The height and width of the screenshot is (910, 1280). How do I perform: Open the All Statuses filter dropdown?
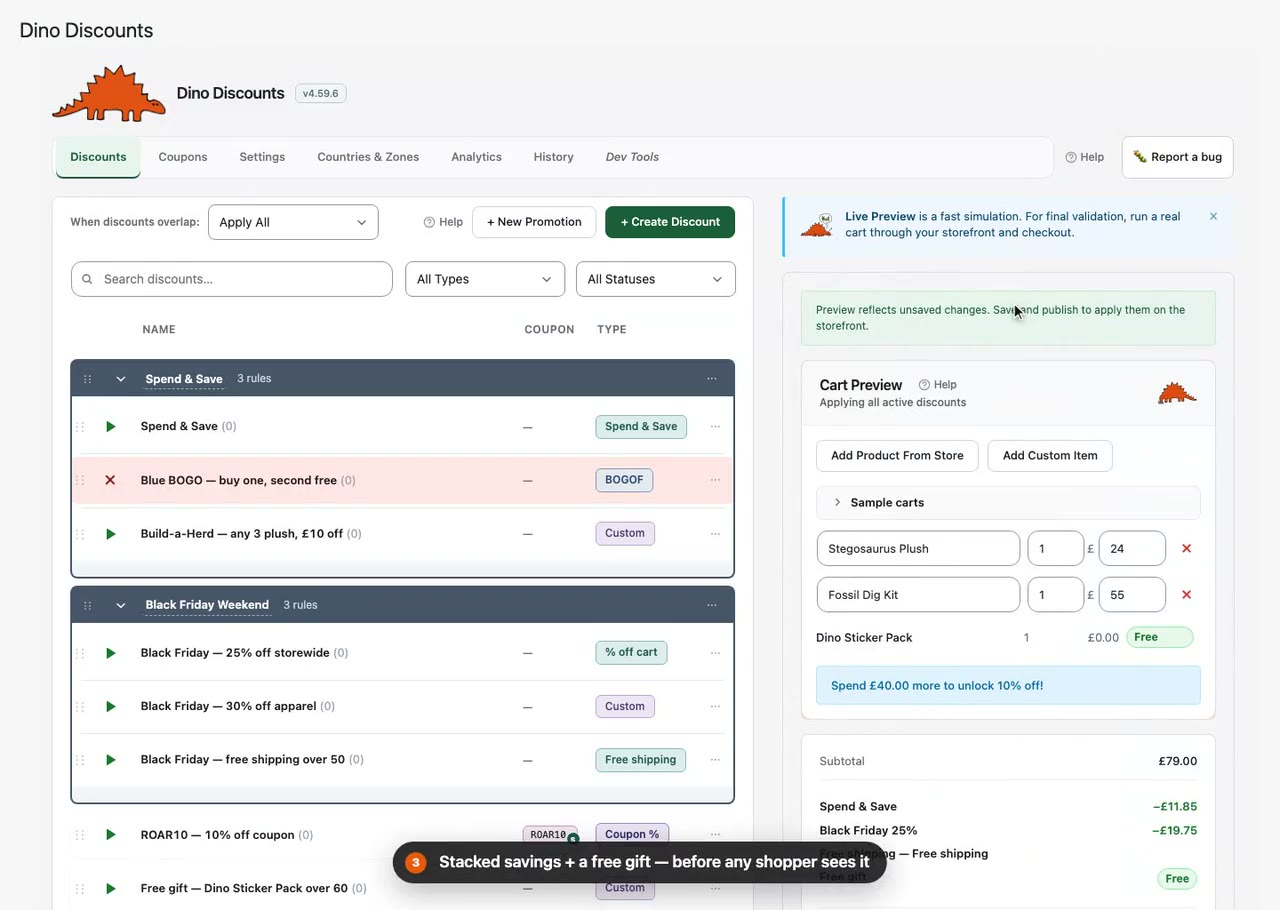[656, 279]
